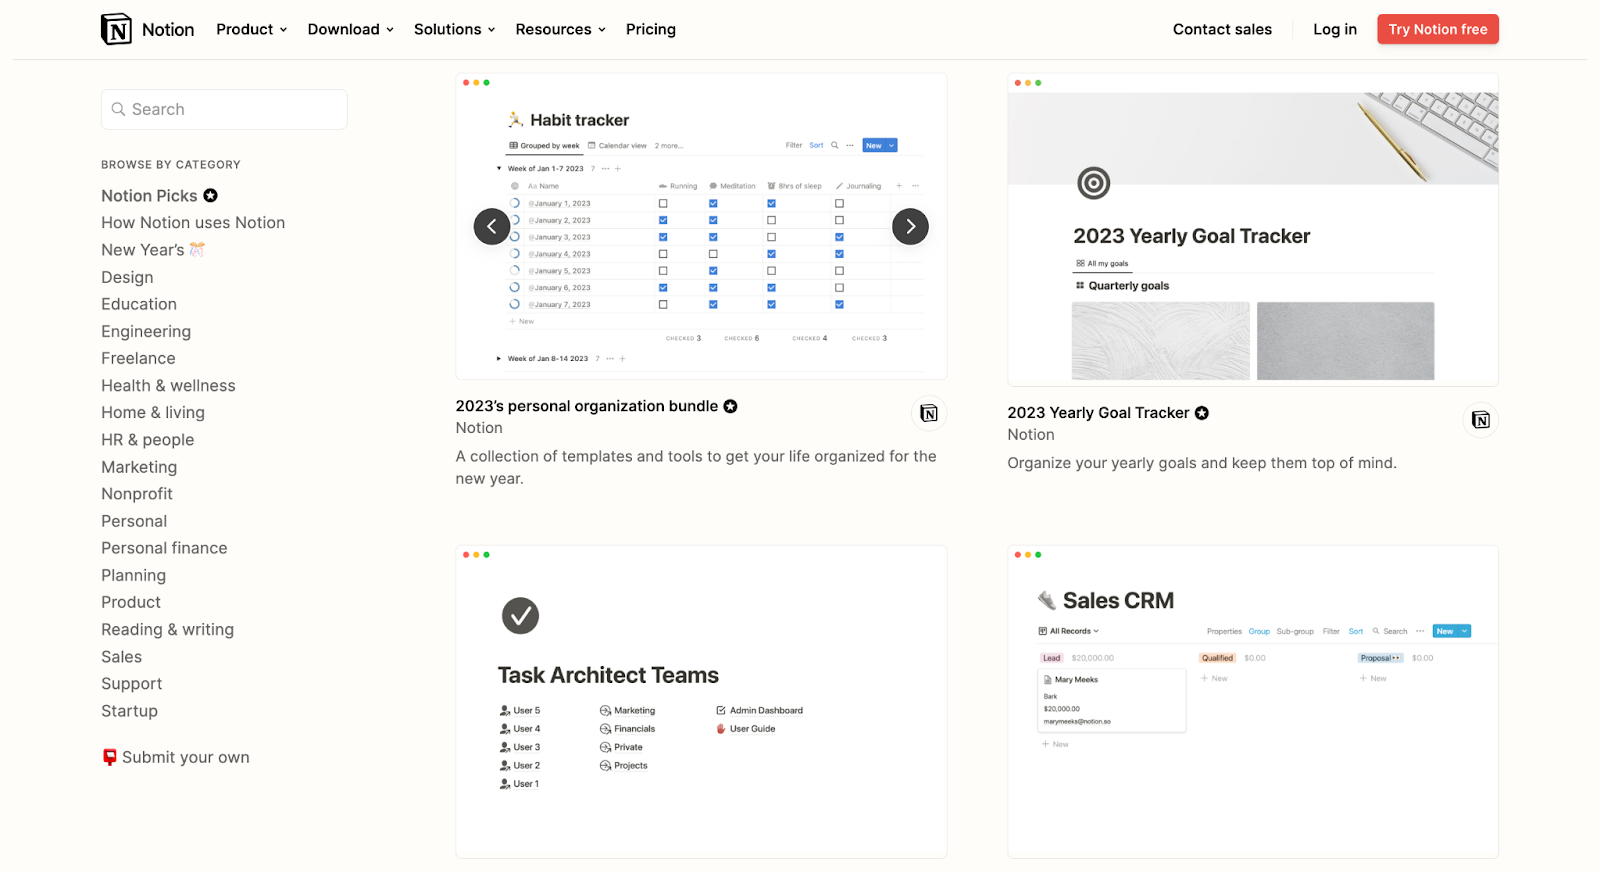Open the Download dropdown menu

coord(351,29)
